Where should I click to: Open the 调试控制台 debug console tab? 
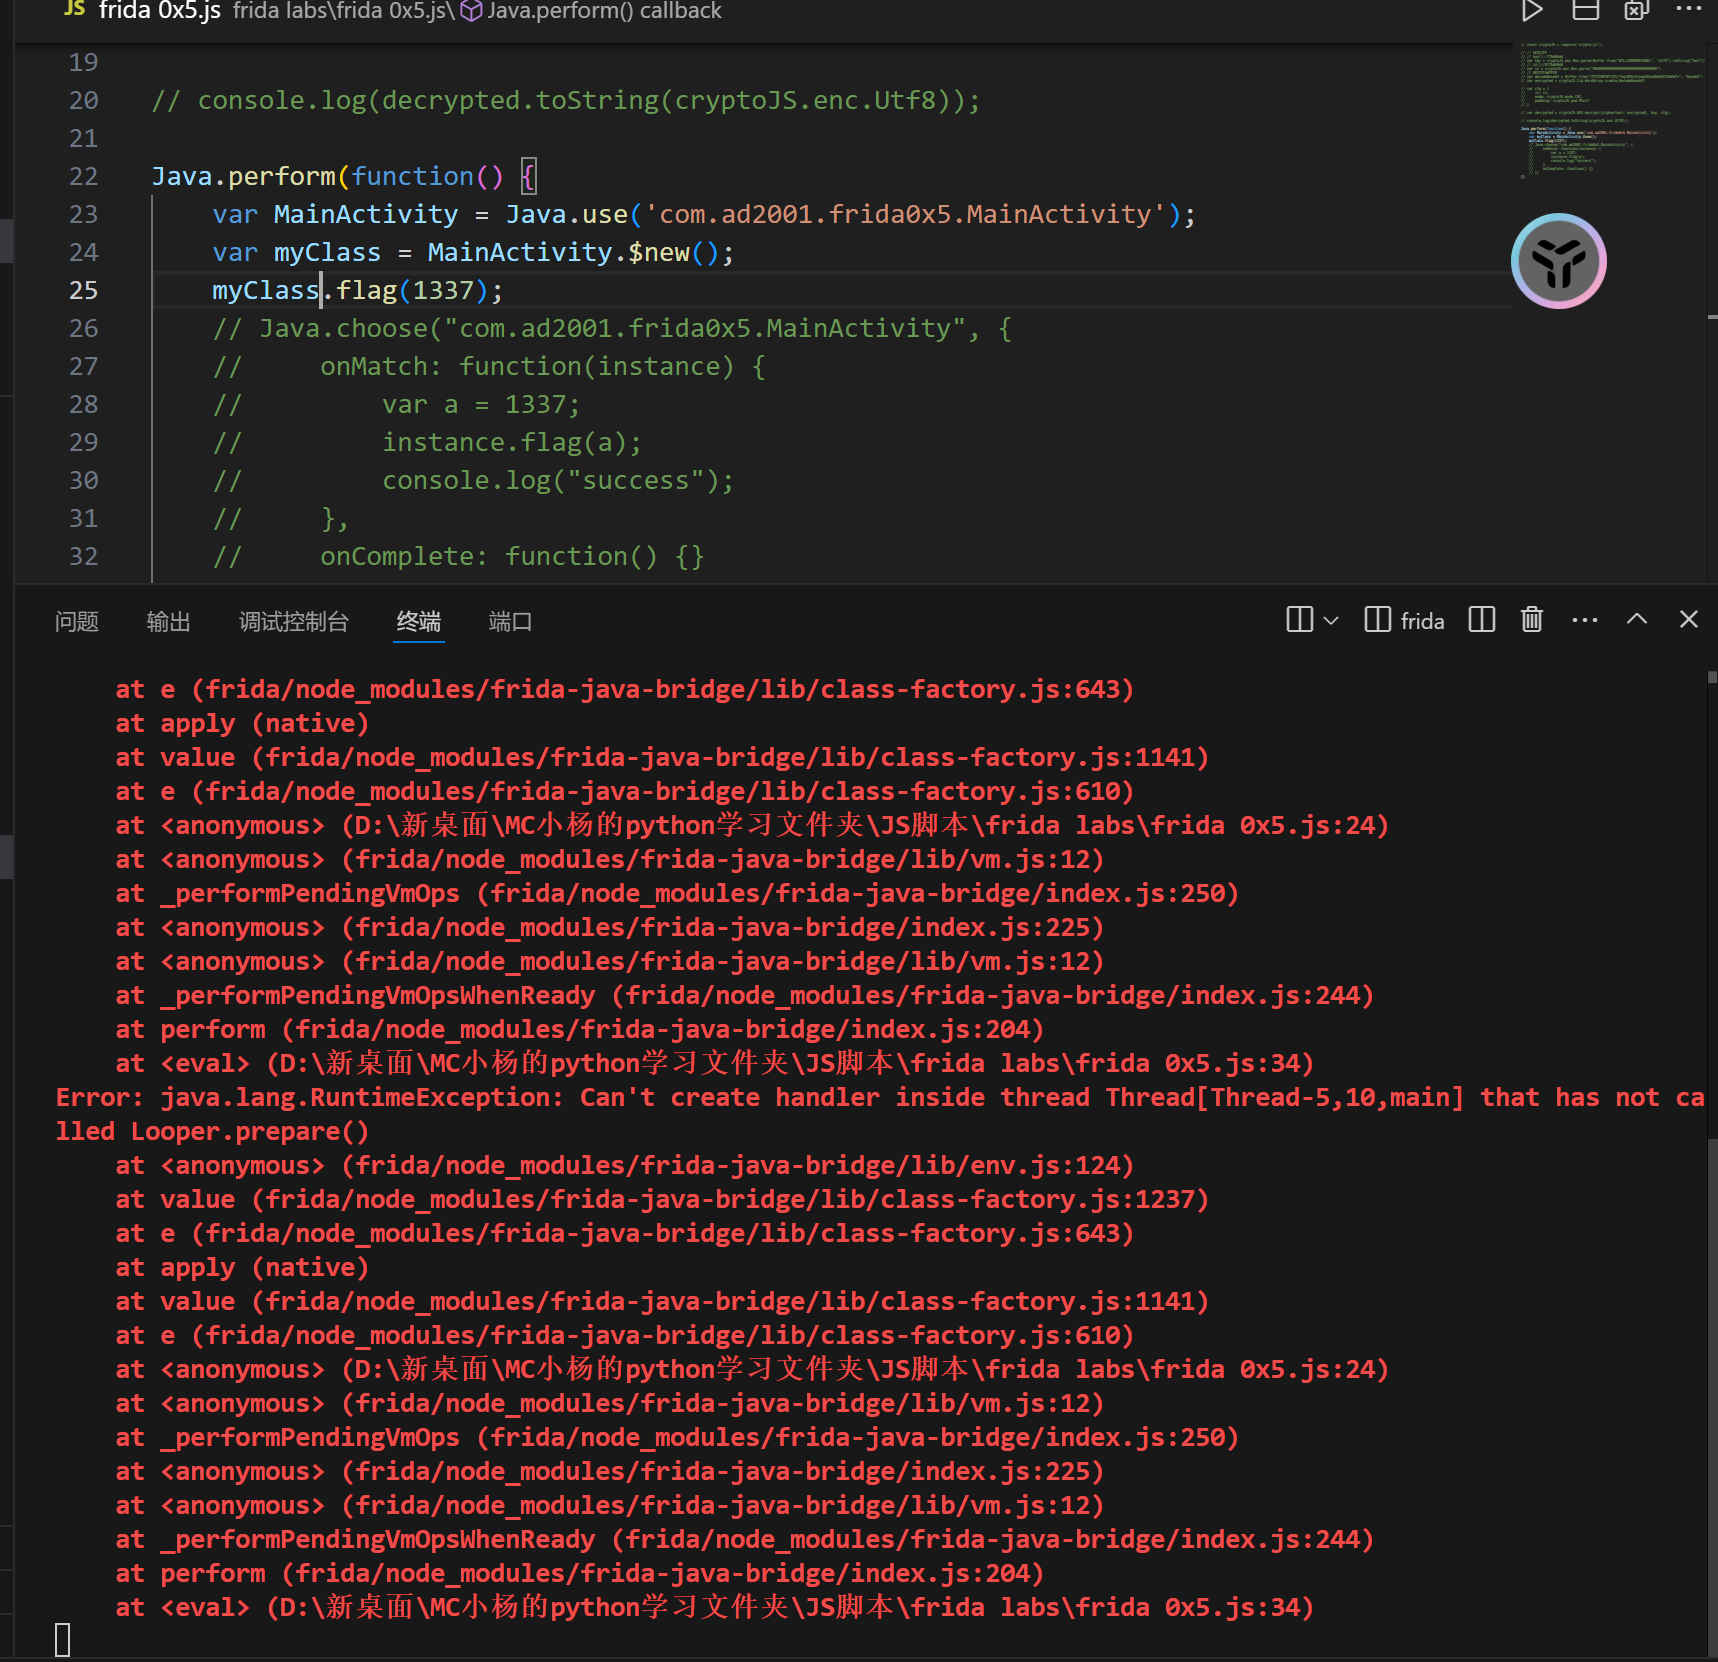pos(293,622)
